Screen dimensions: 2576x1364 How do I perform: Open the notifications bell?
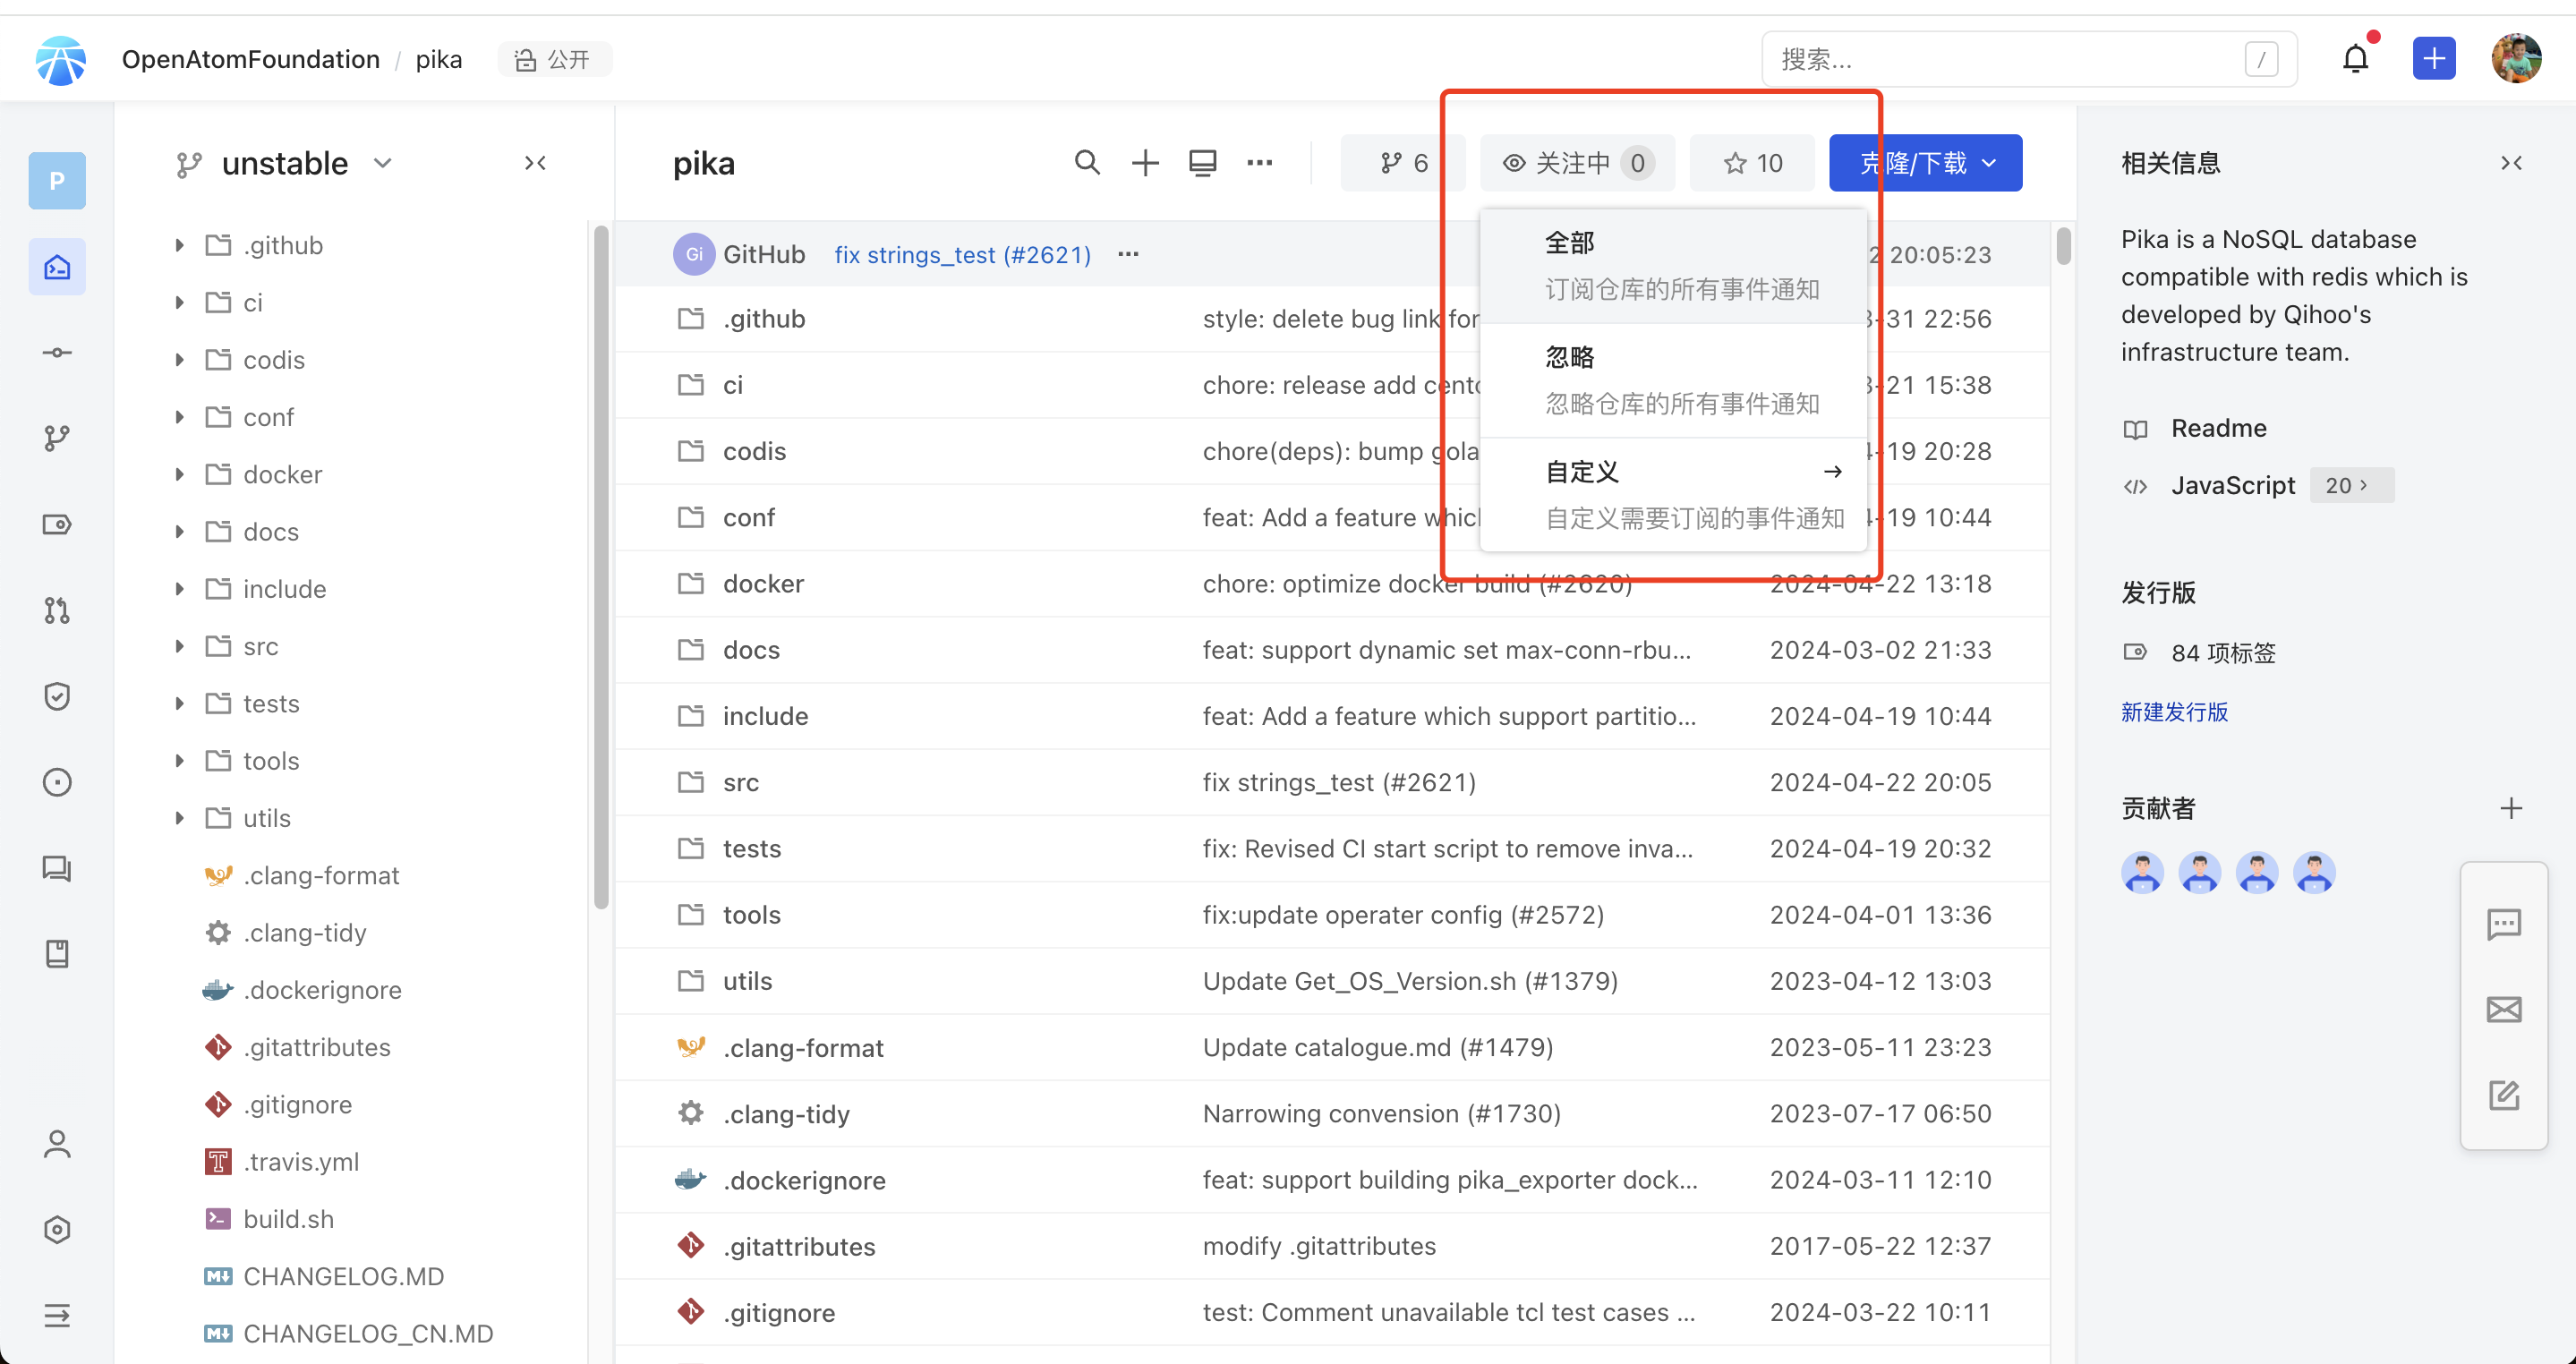[2355, 59]
